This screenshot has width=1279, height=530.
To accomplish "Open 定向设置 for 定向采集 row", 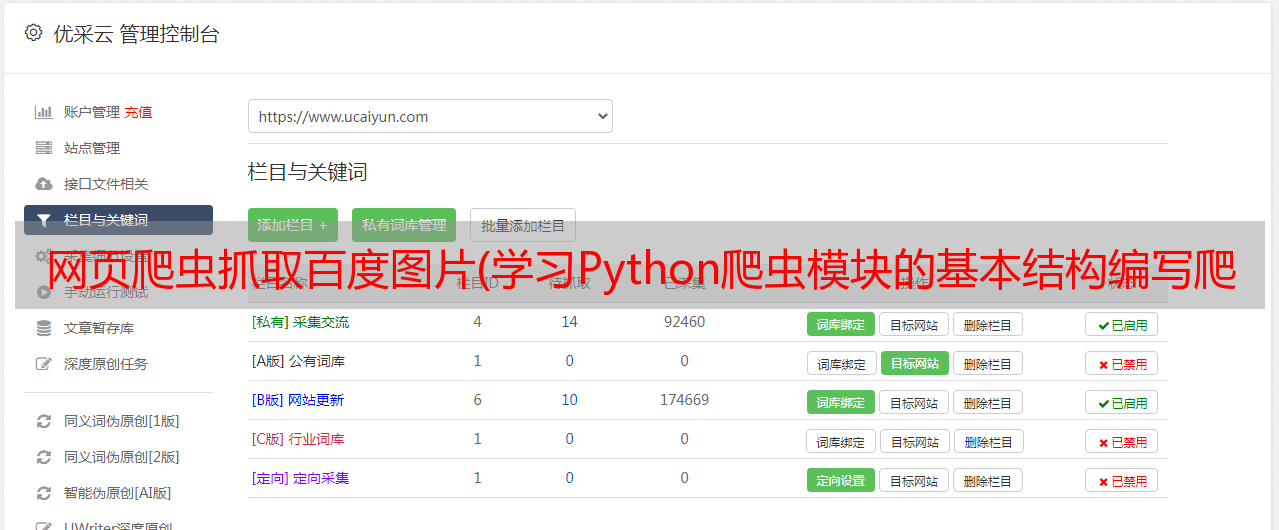I will (841, 480).
